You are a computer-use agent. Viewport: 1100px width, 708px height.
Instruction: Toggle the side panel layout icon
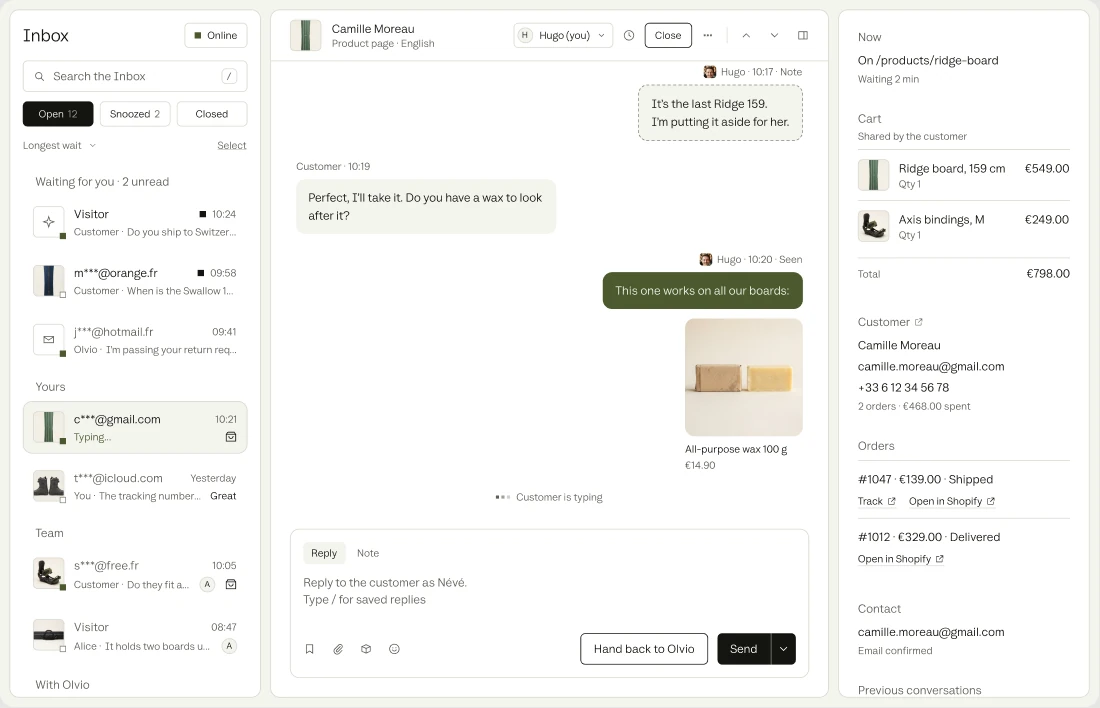coord(803,35)
